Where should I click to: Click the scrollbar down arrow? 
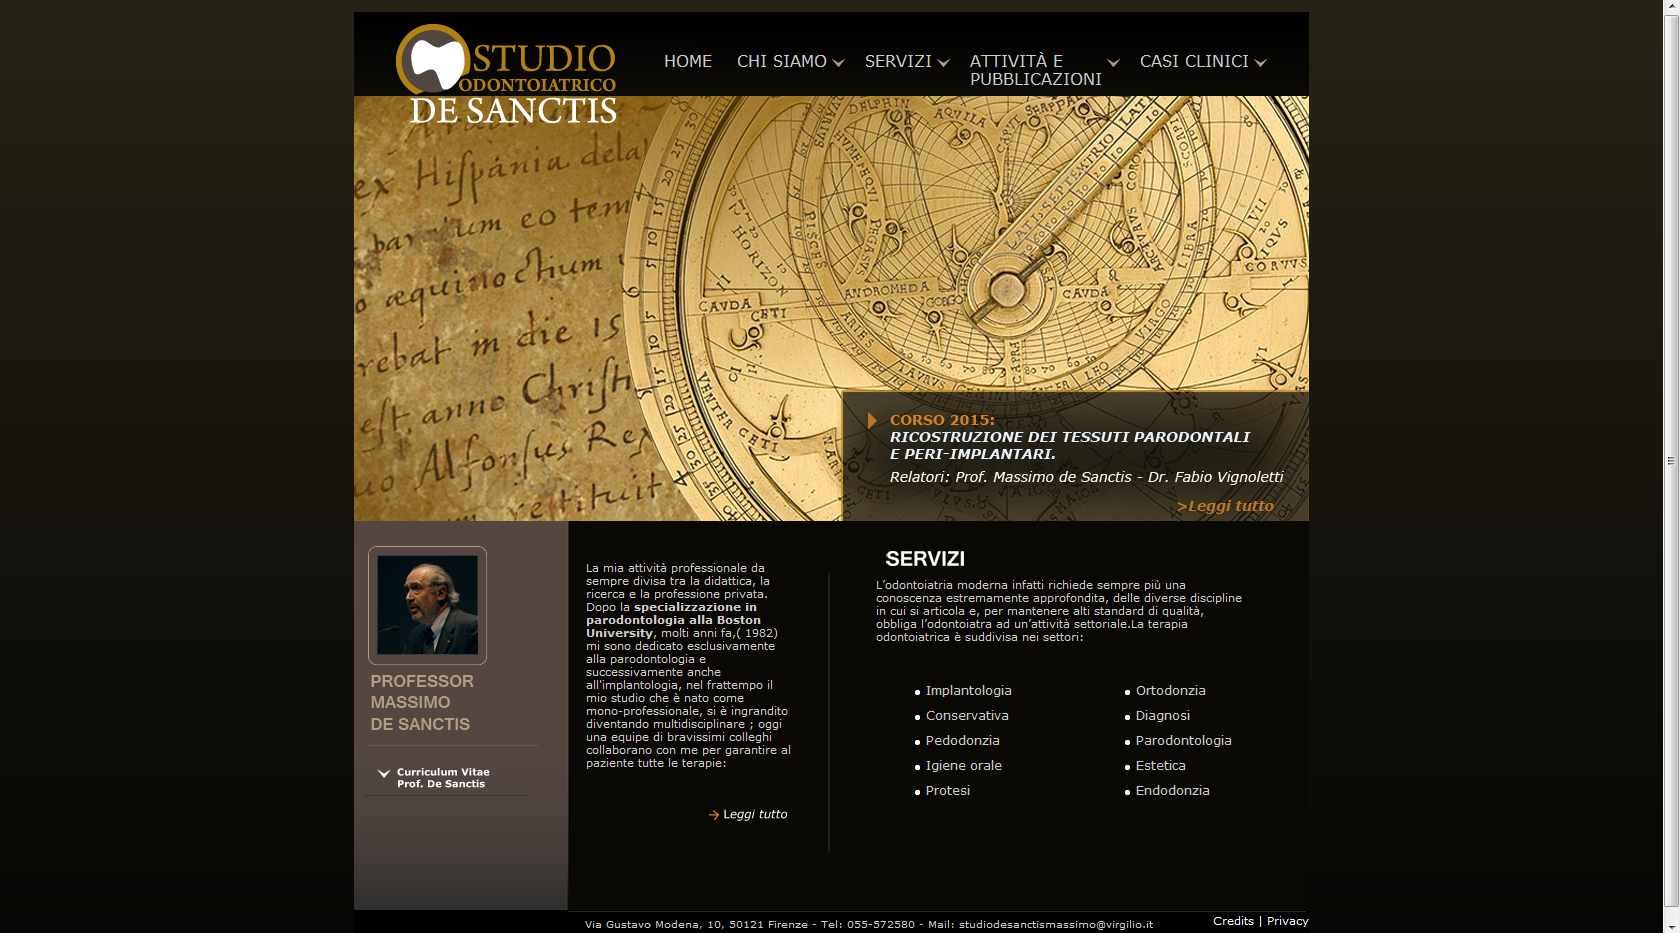click(x=1671, y=925)
